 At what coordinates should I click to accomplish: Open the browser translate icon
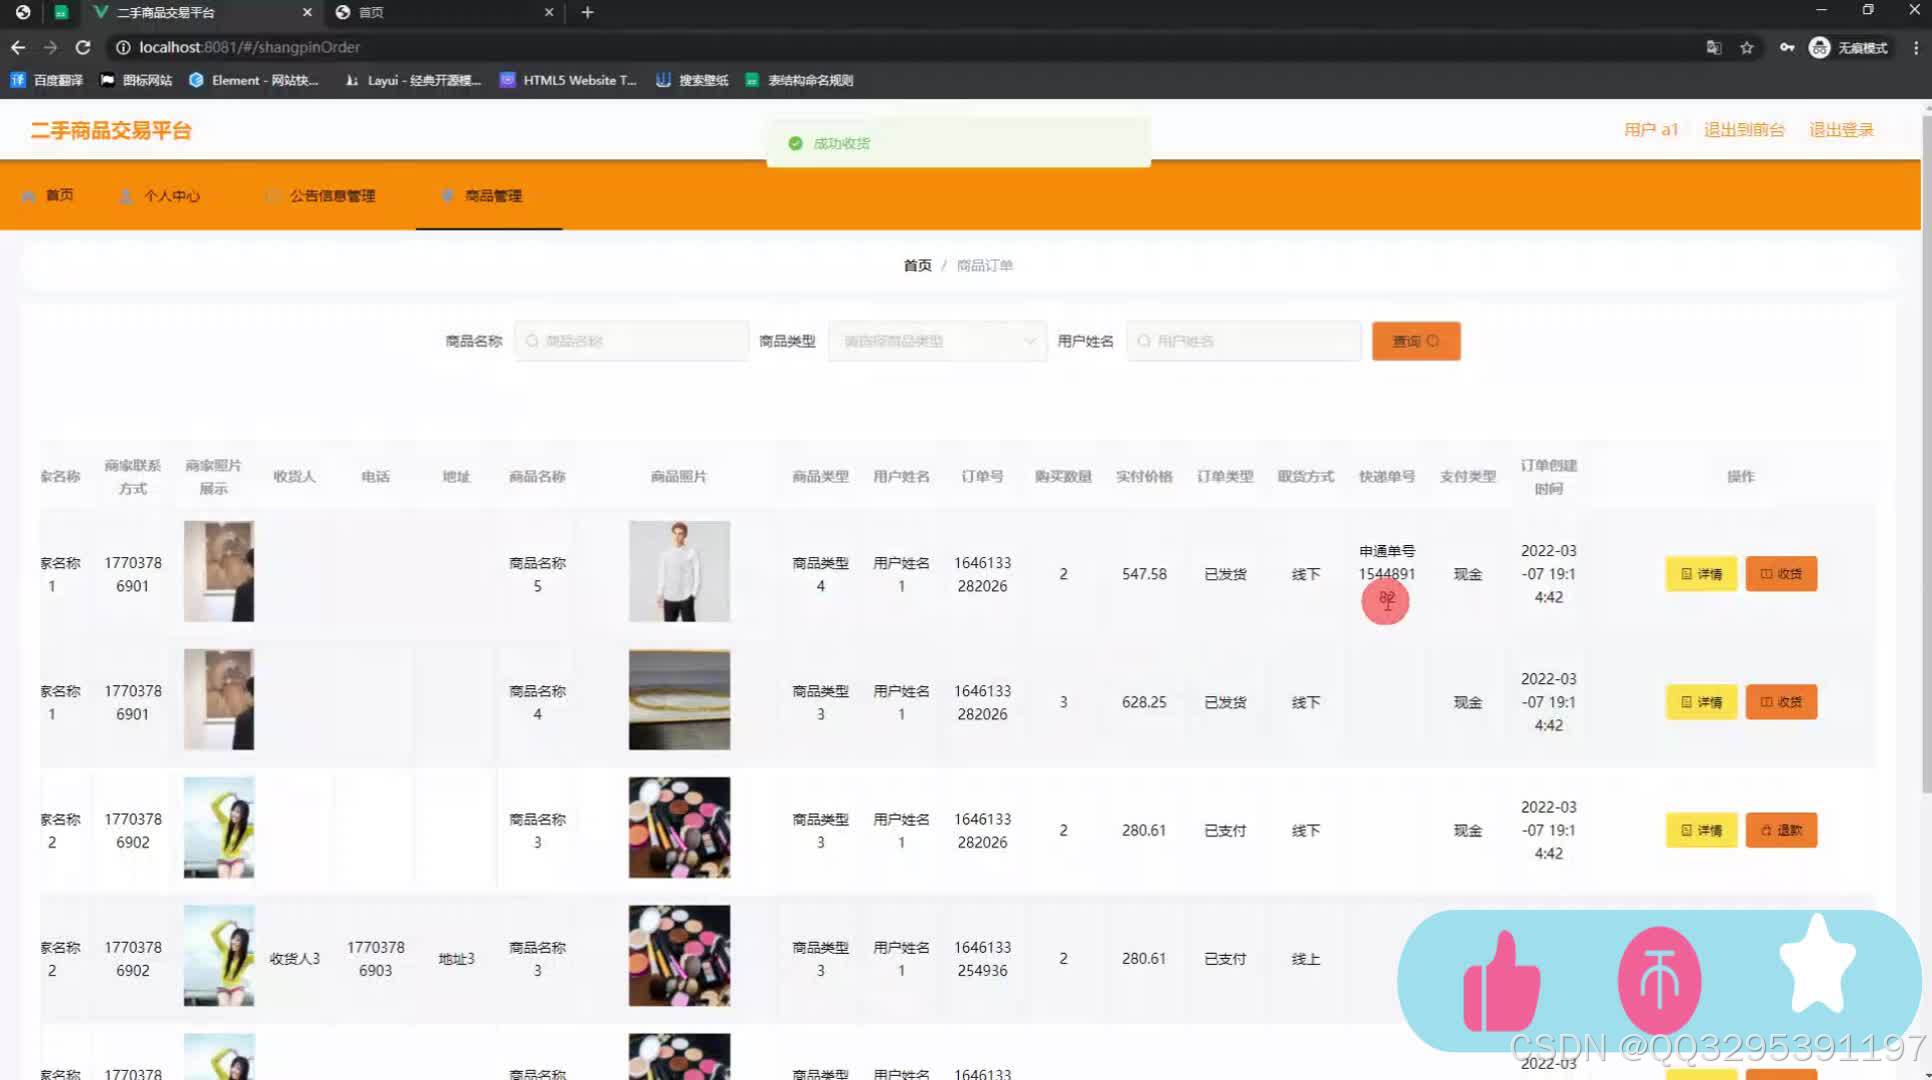(x=1714, y=47)
